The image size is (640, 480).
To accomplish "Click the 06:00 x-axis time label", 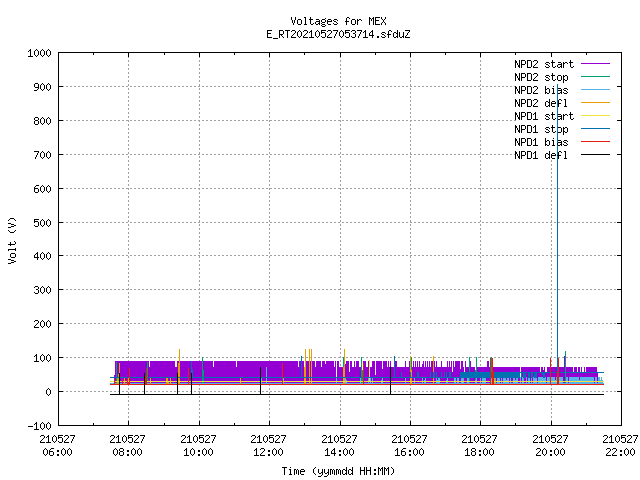I will (x=57, y=452).
